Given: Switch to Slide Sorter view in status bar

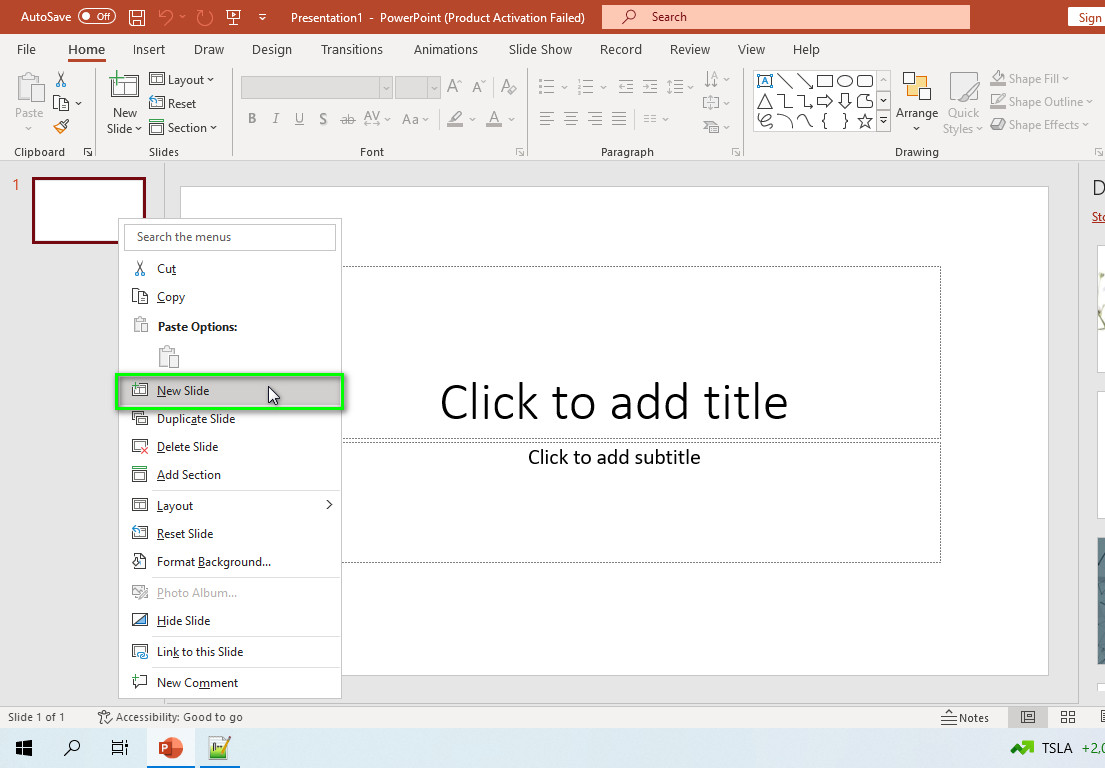Looking at the screenshot, I should [x=1068, y=717].
